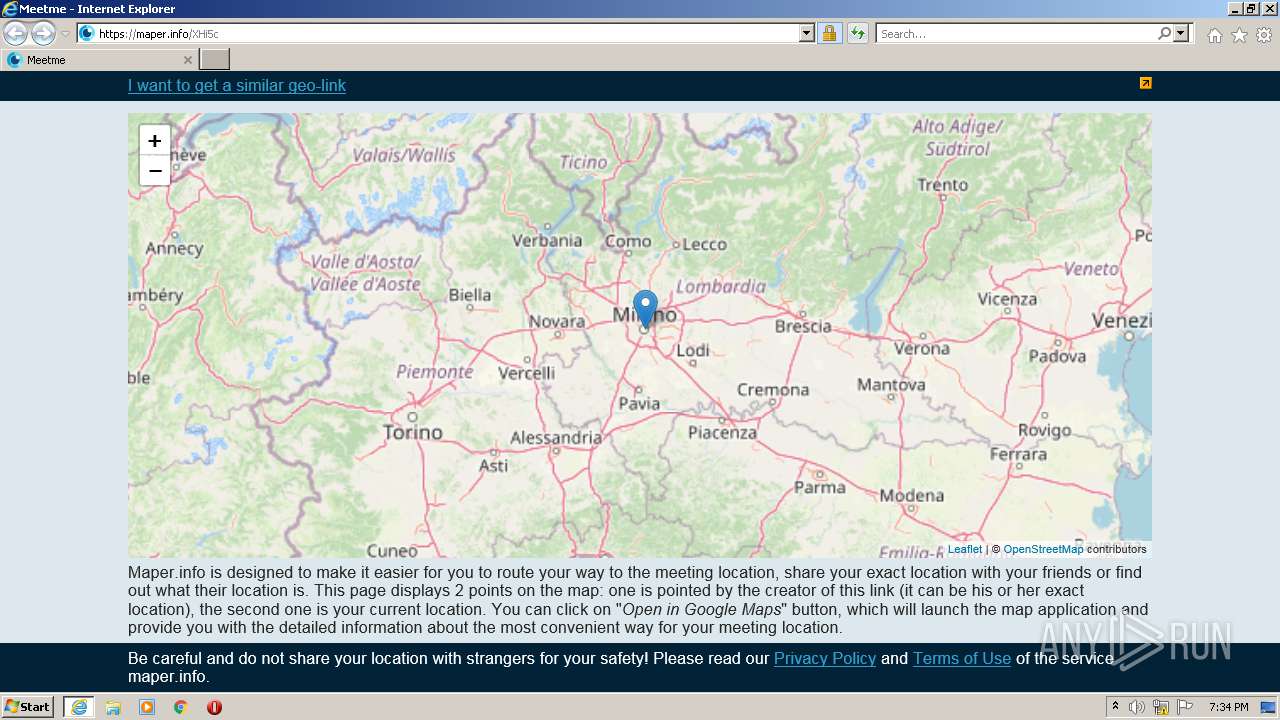Open the Terms of Use link
The width and height of the screenshot is (1280, 720).
tap(962, 658)
